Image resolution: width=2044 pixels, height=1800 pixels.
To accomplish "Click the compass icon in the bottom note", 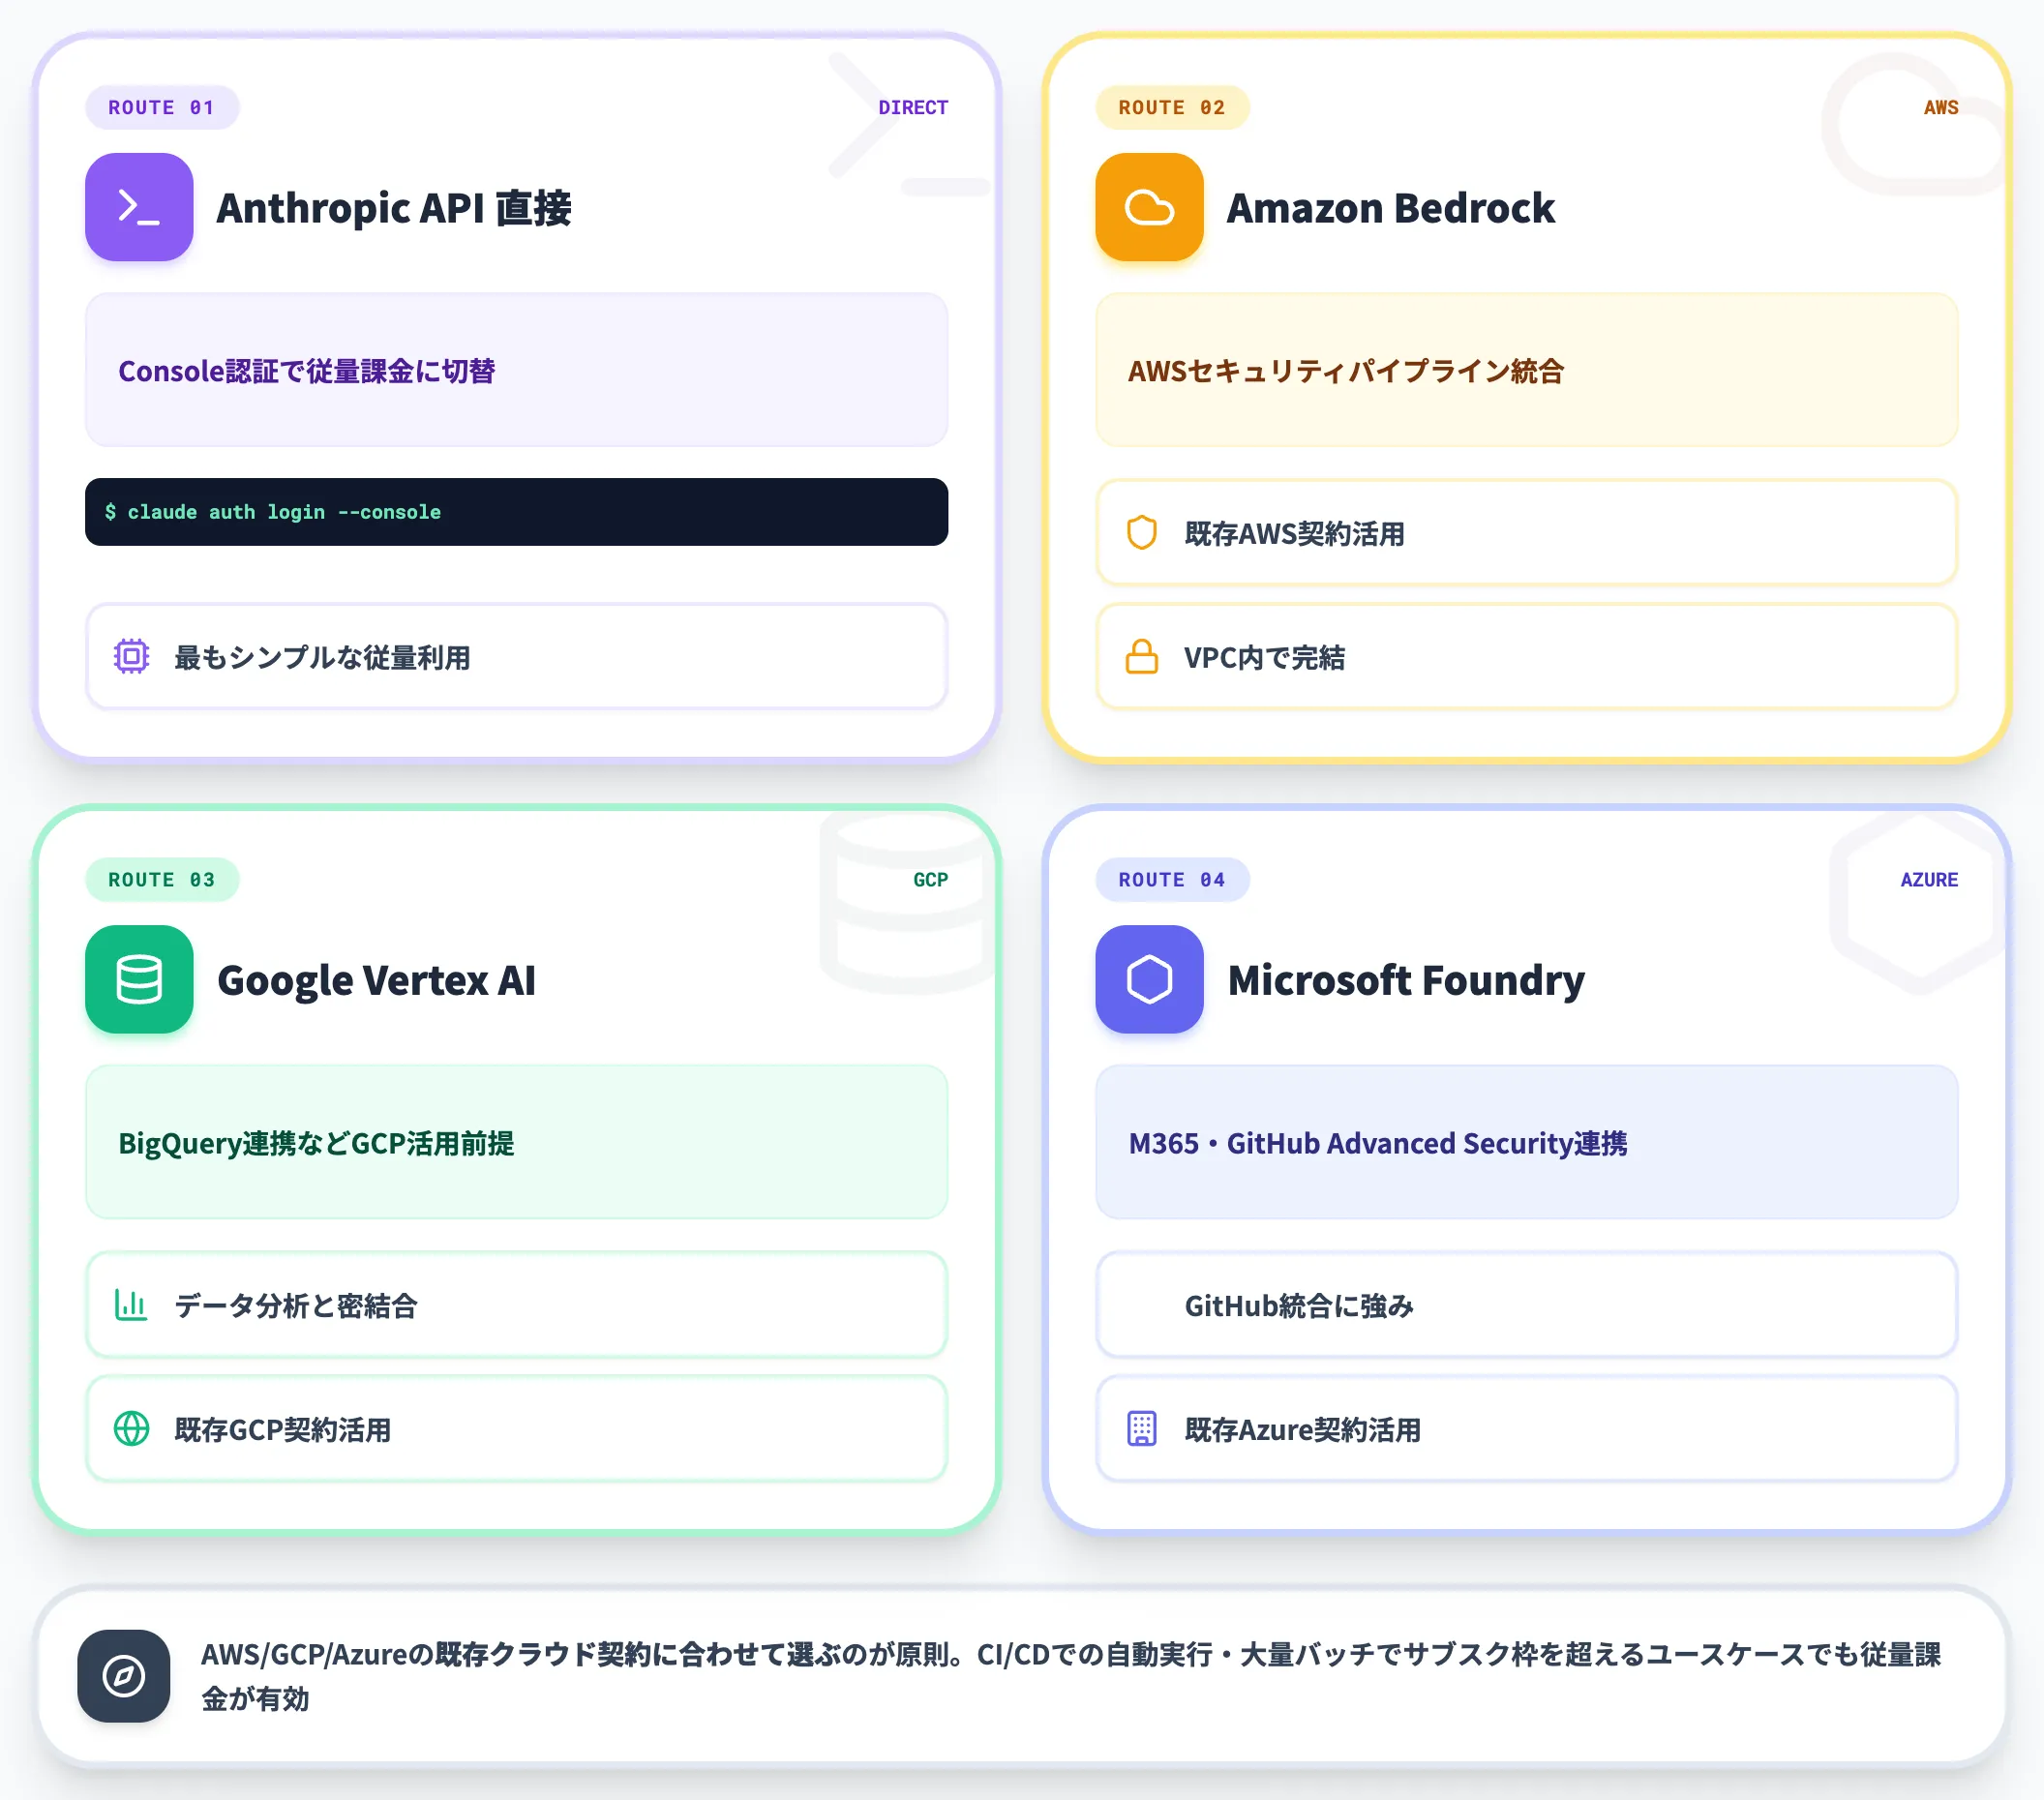I will (x=124, y=1676).
